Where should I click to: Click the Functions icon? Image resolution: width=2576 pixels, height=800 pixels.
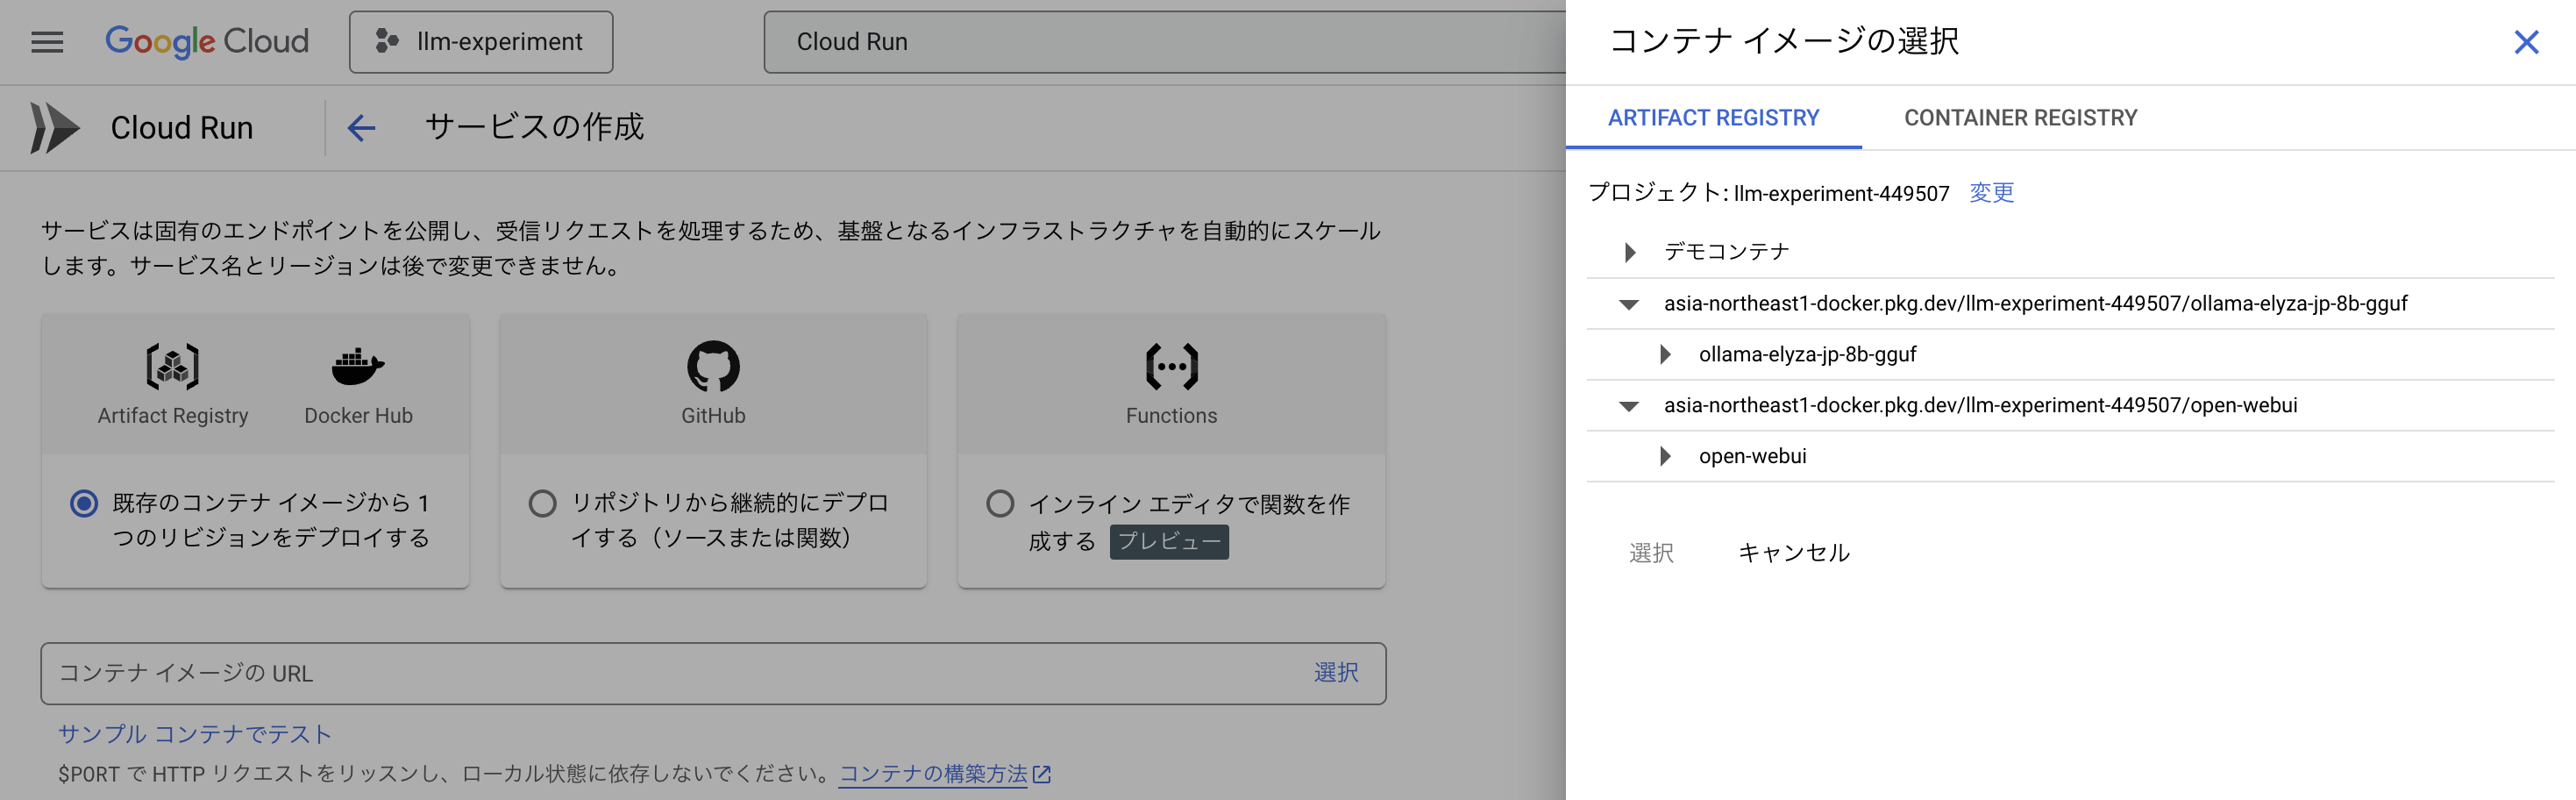(x=1171, y=366)
